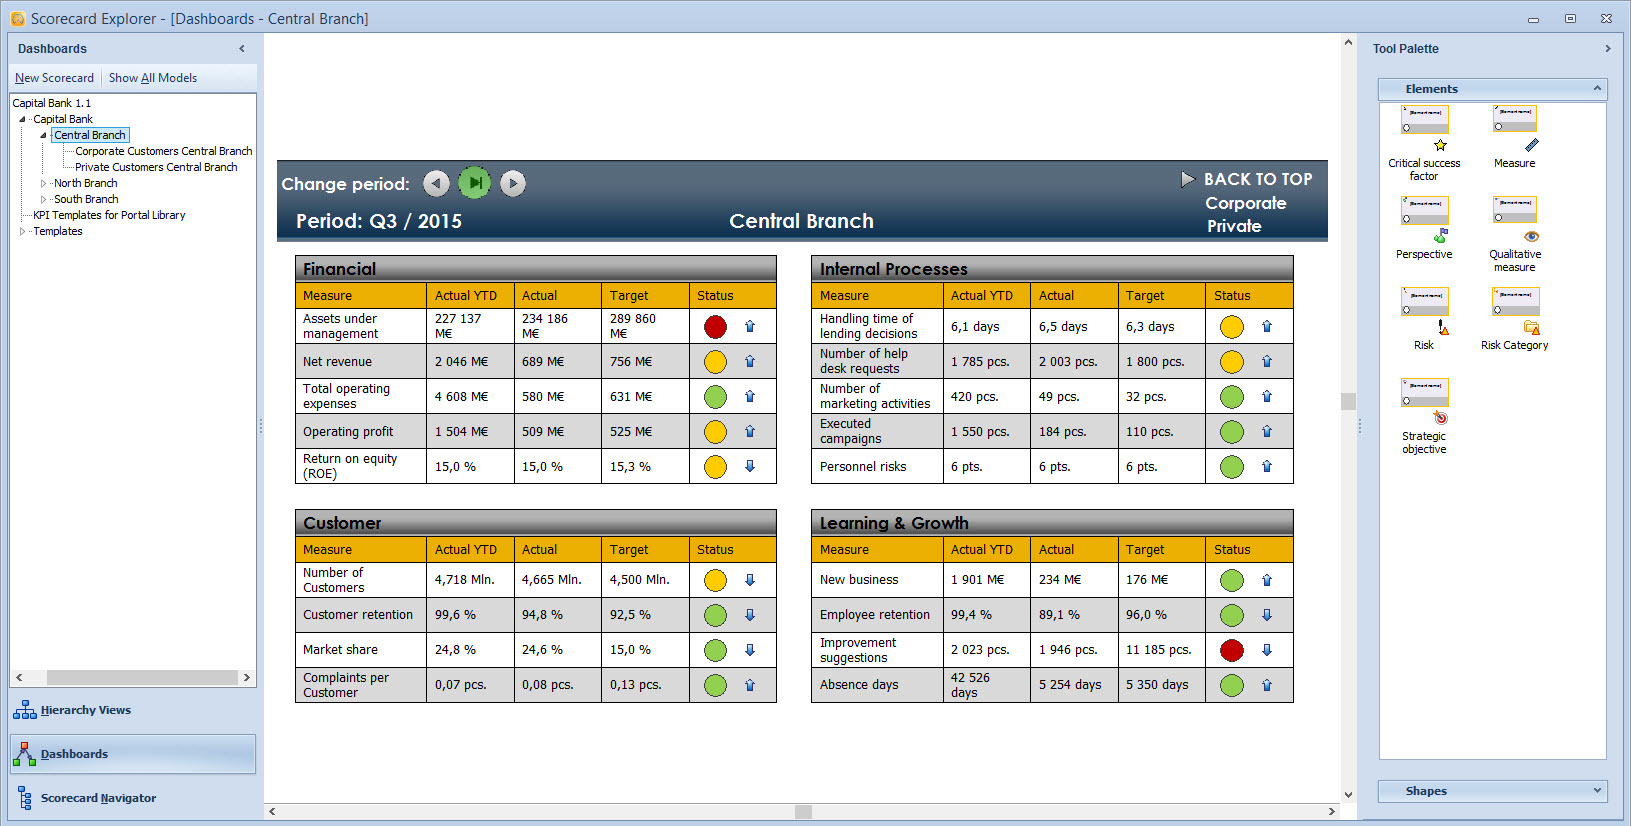Expand the North Branch tree node

(43, 184)
